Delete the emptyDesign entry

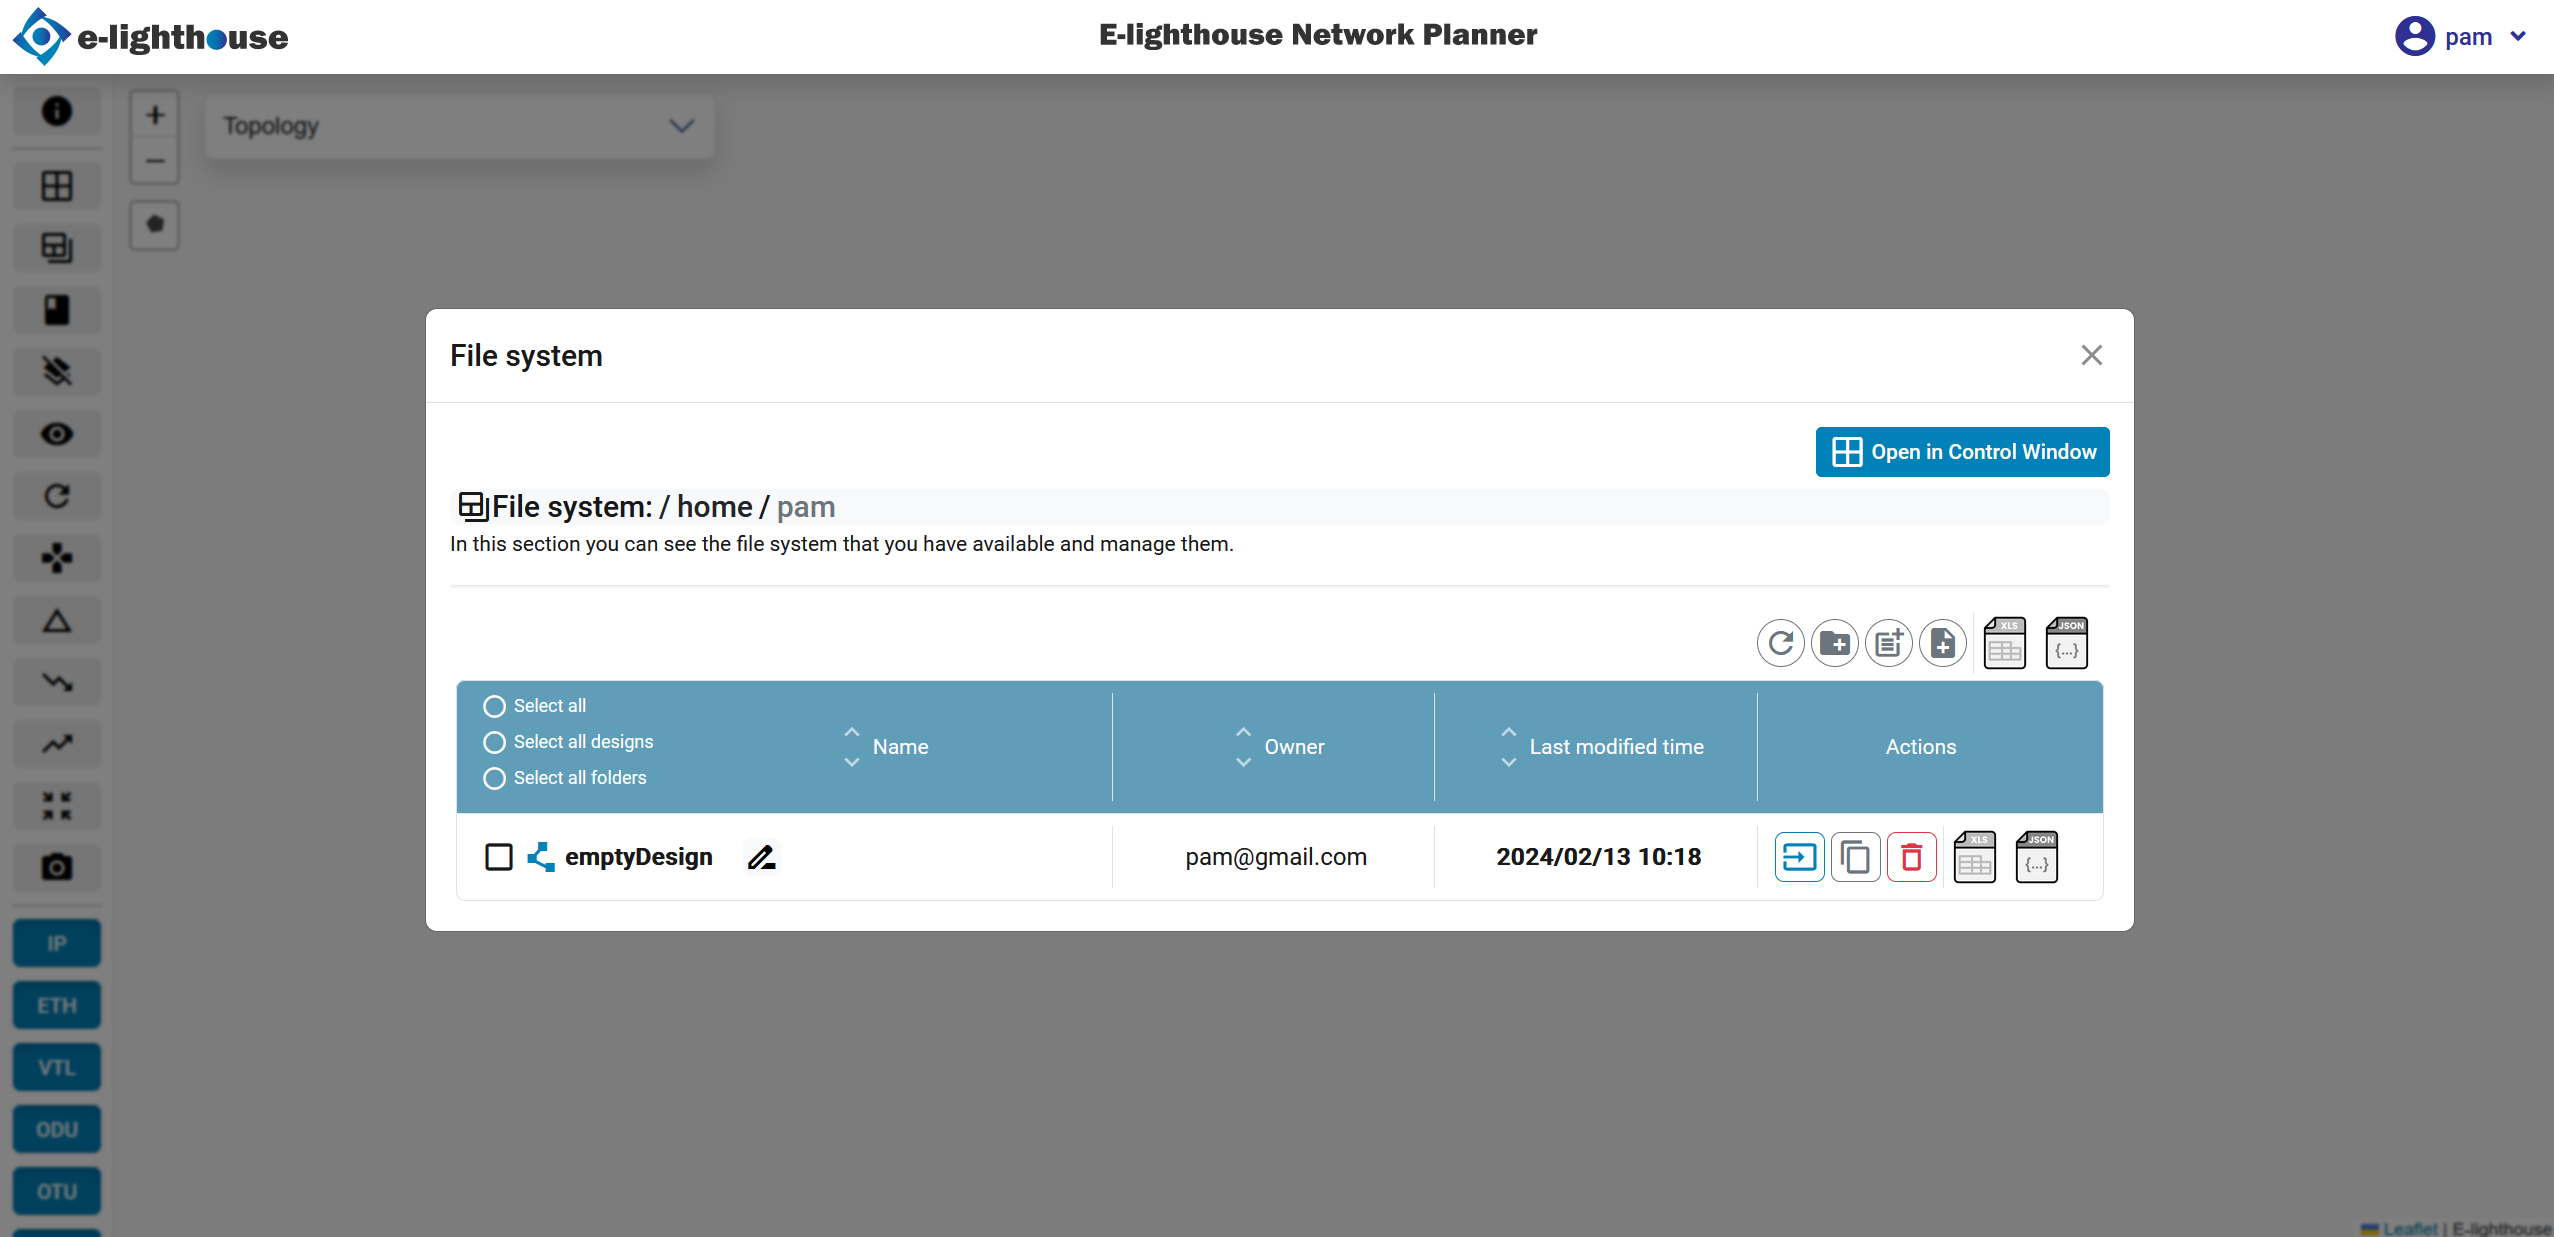coord(1911,857)
